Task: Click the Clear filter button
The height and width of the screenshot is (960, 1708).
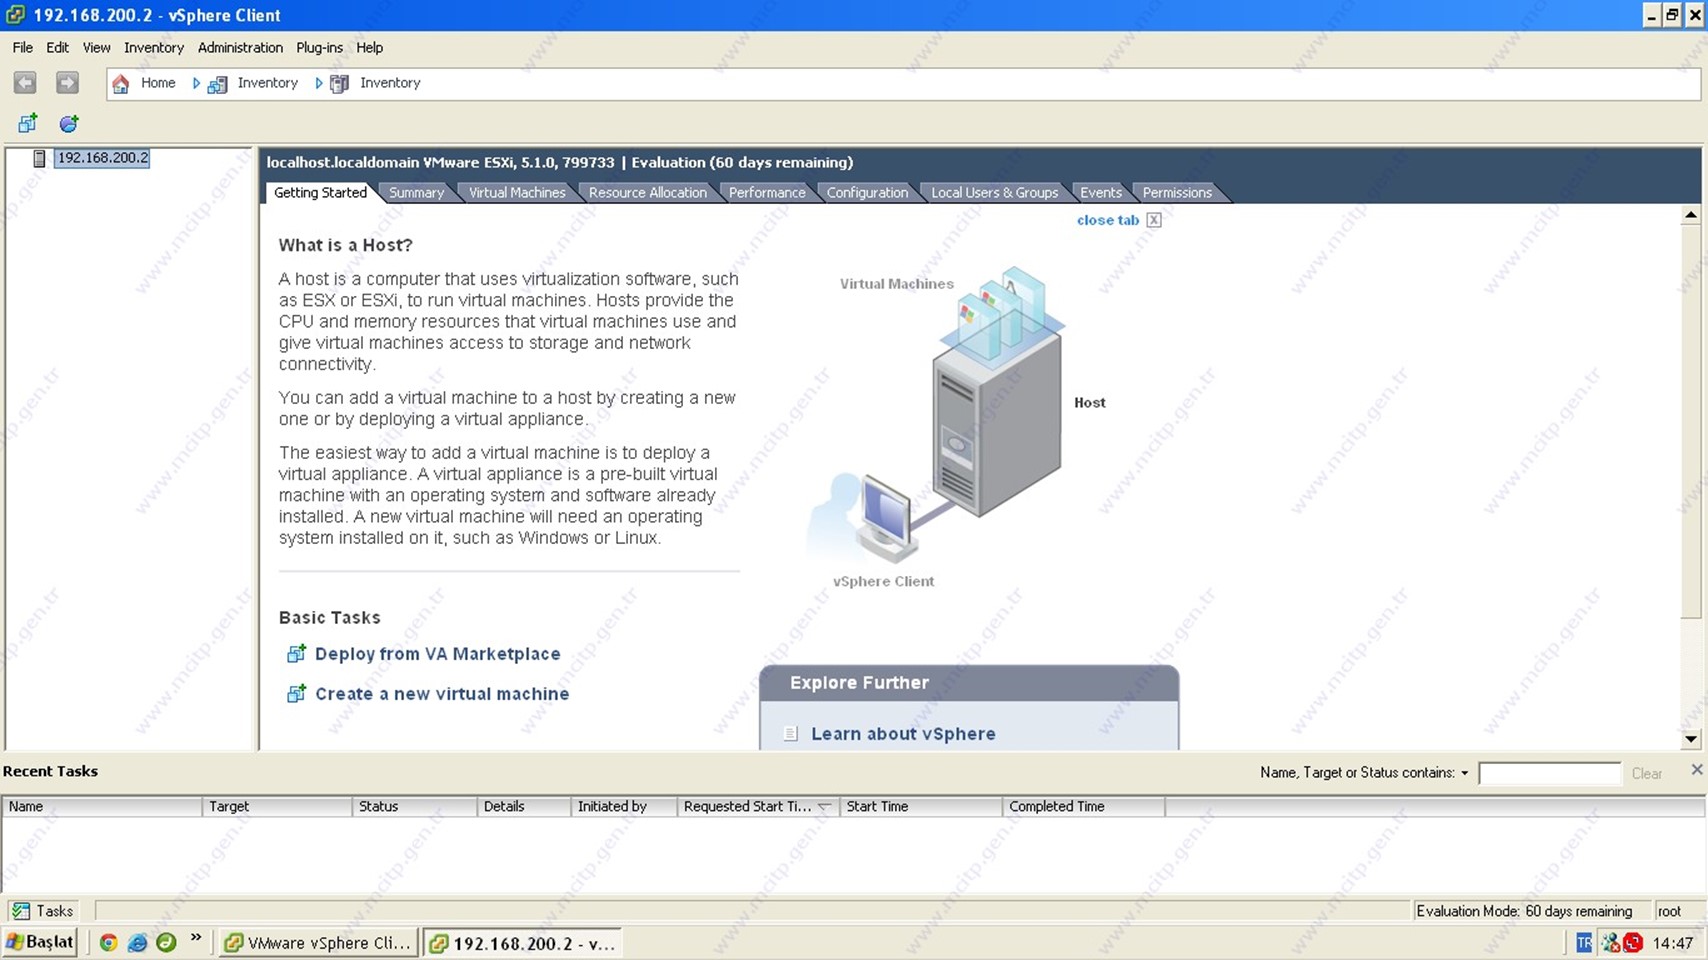Action: point(1646,773)
